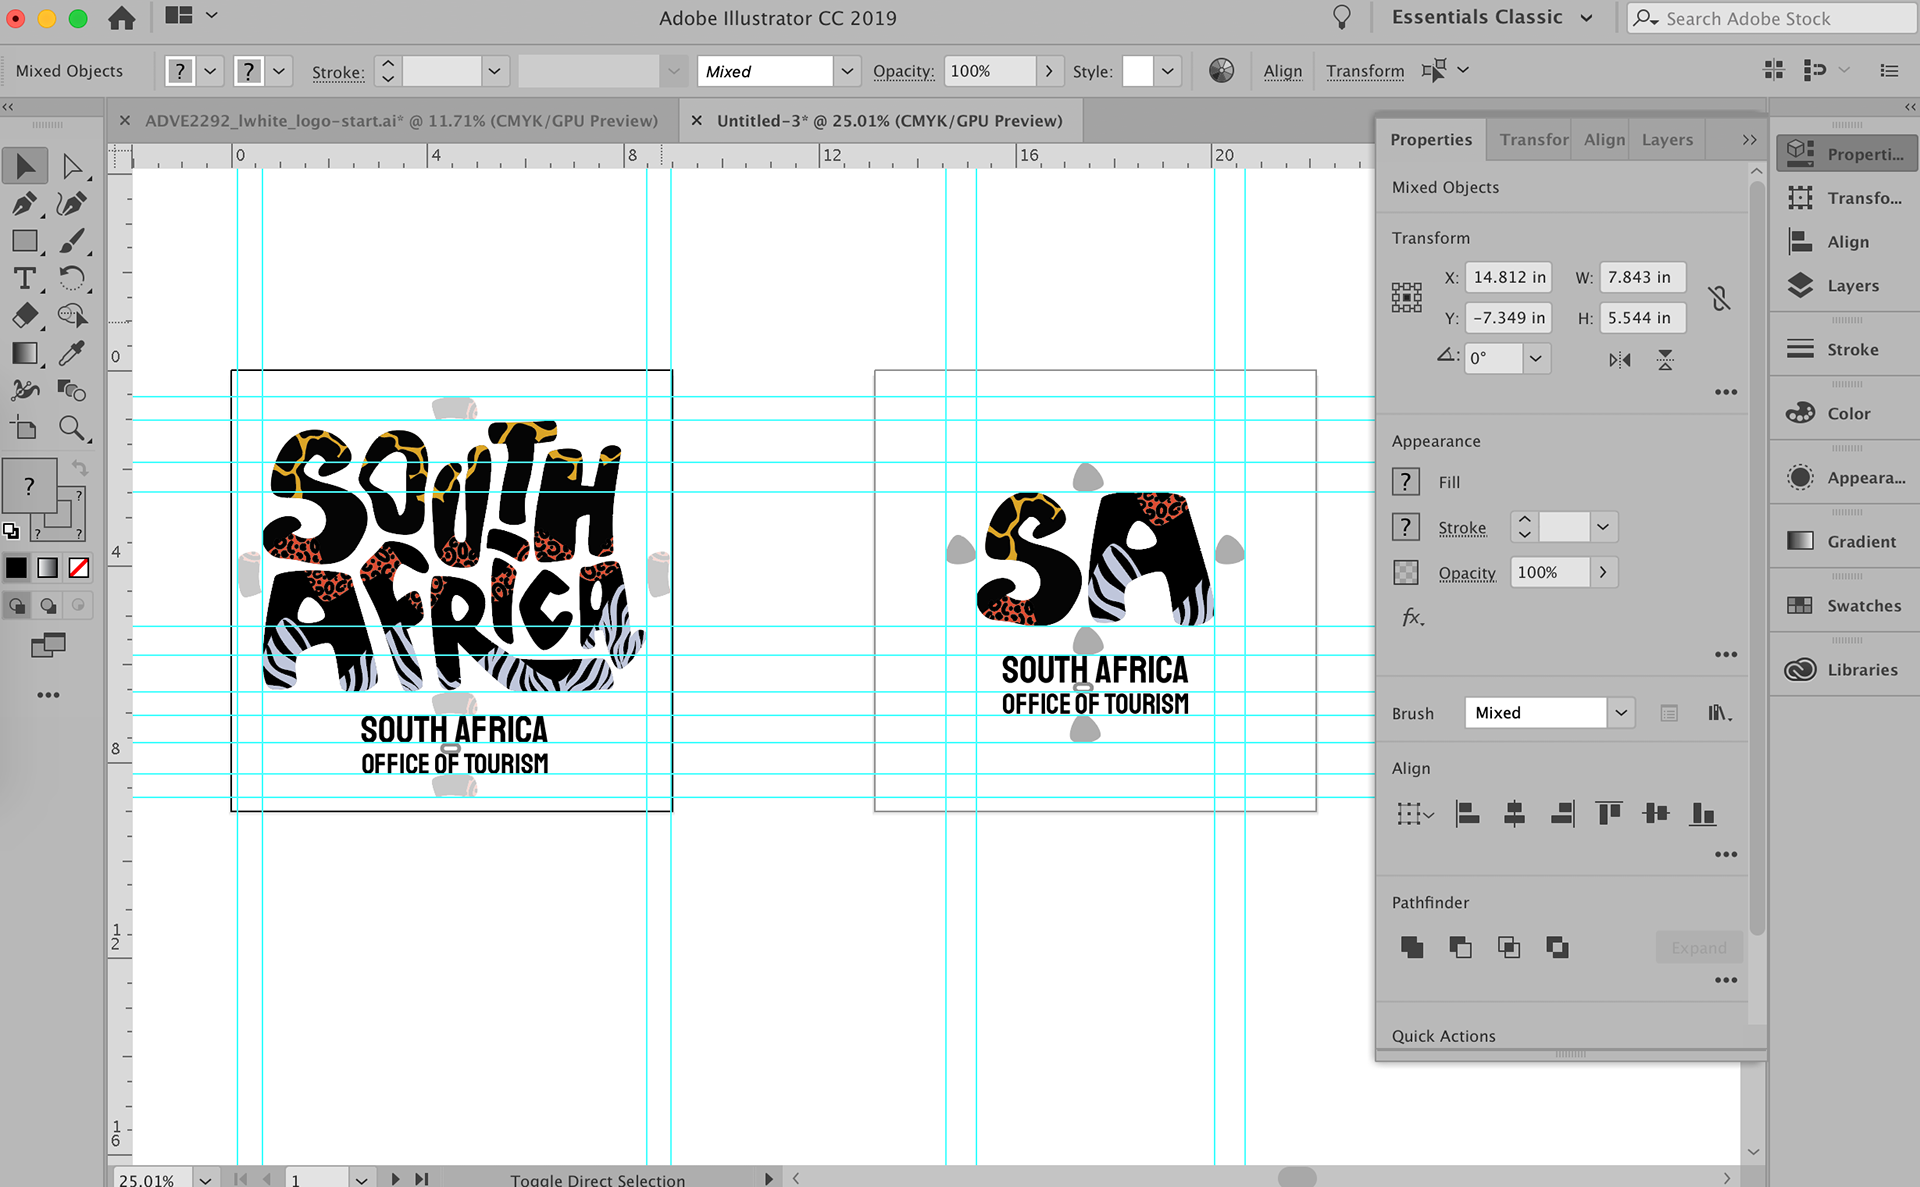
Task: Open Align link in control bar
Action: click(1283, 71)
